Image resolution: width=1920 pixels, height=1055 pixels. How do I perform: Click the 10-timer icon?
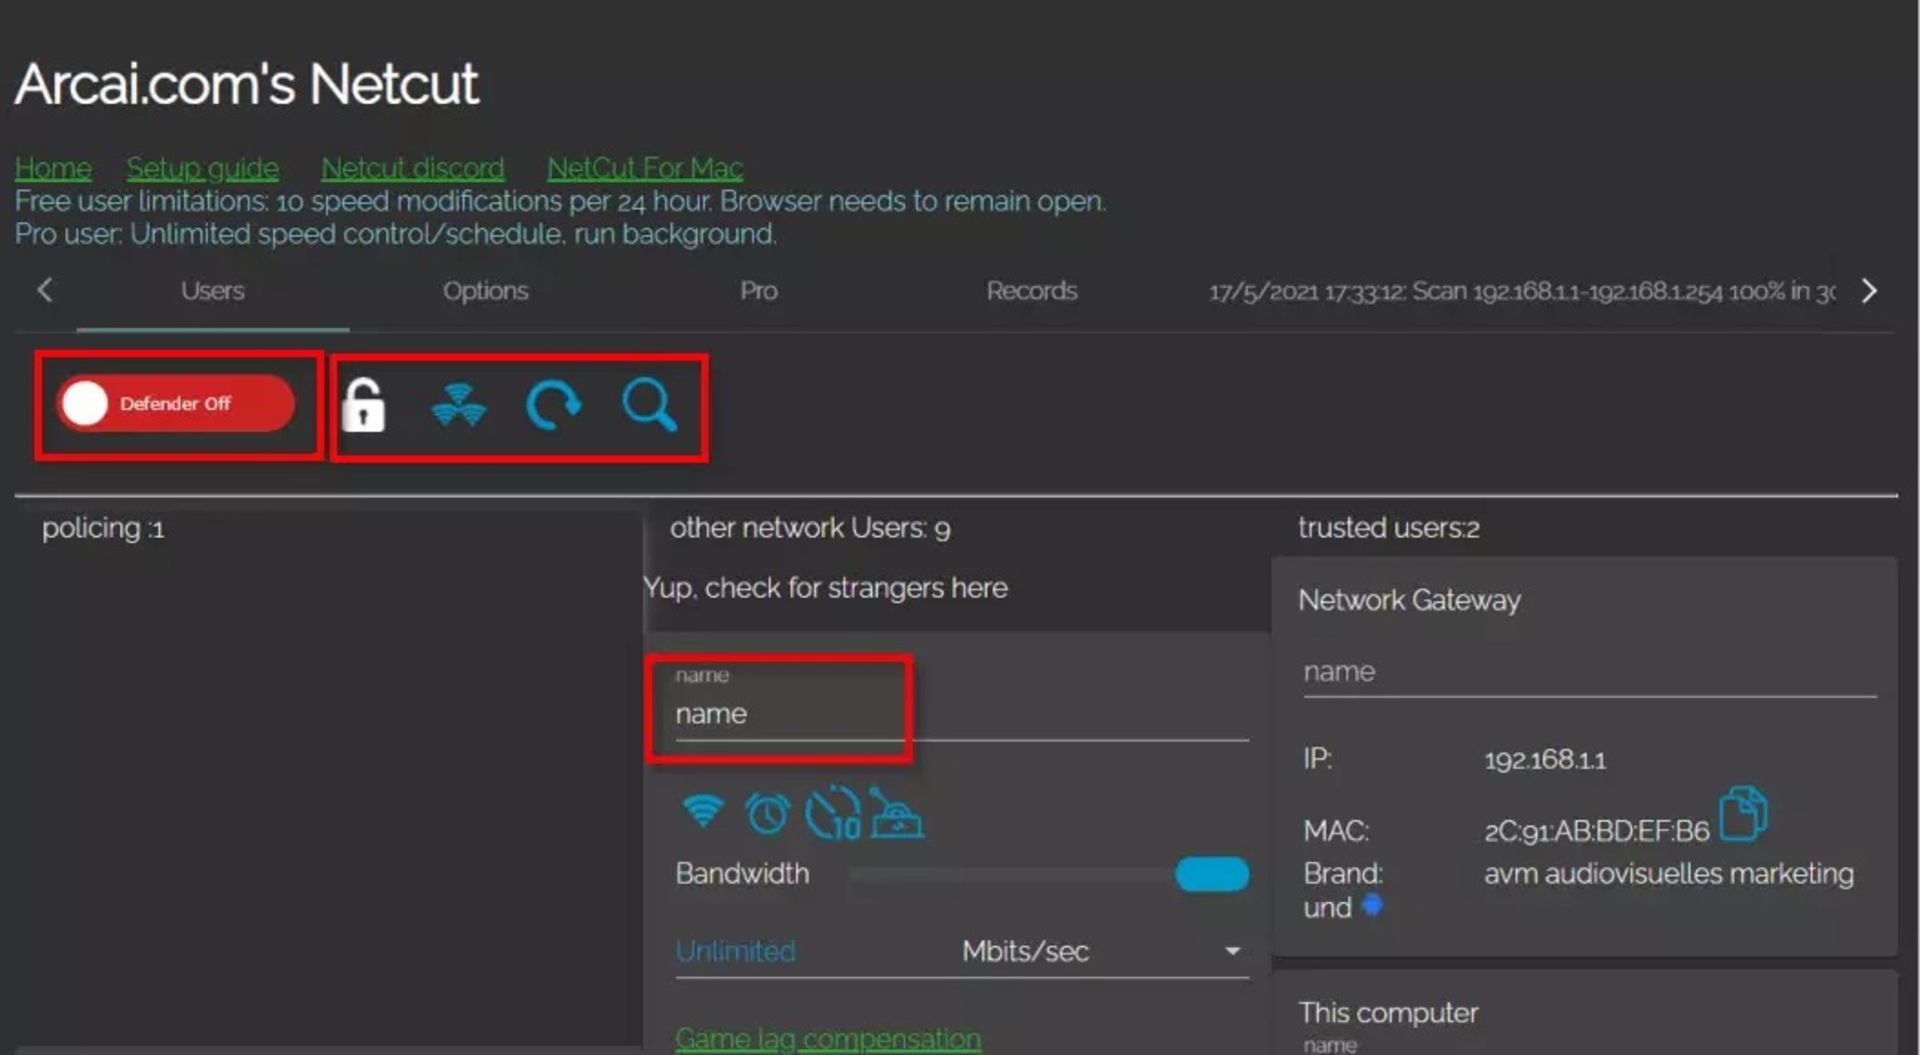point(833,813)
